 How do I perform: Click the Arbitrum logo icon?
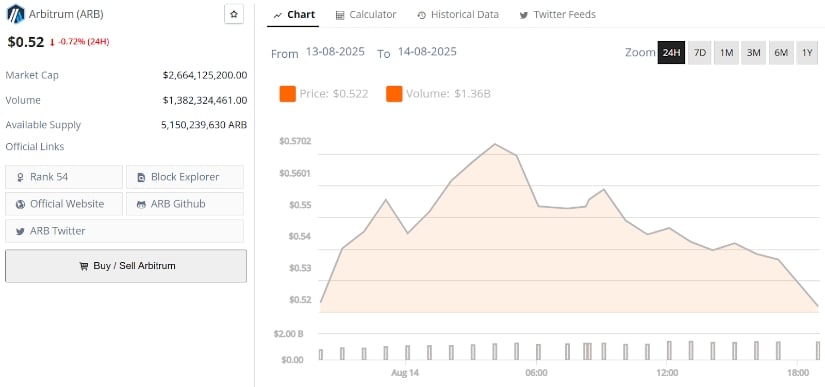15,14
